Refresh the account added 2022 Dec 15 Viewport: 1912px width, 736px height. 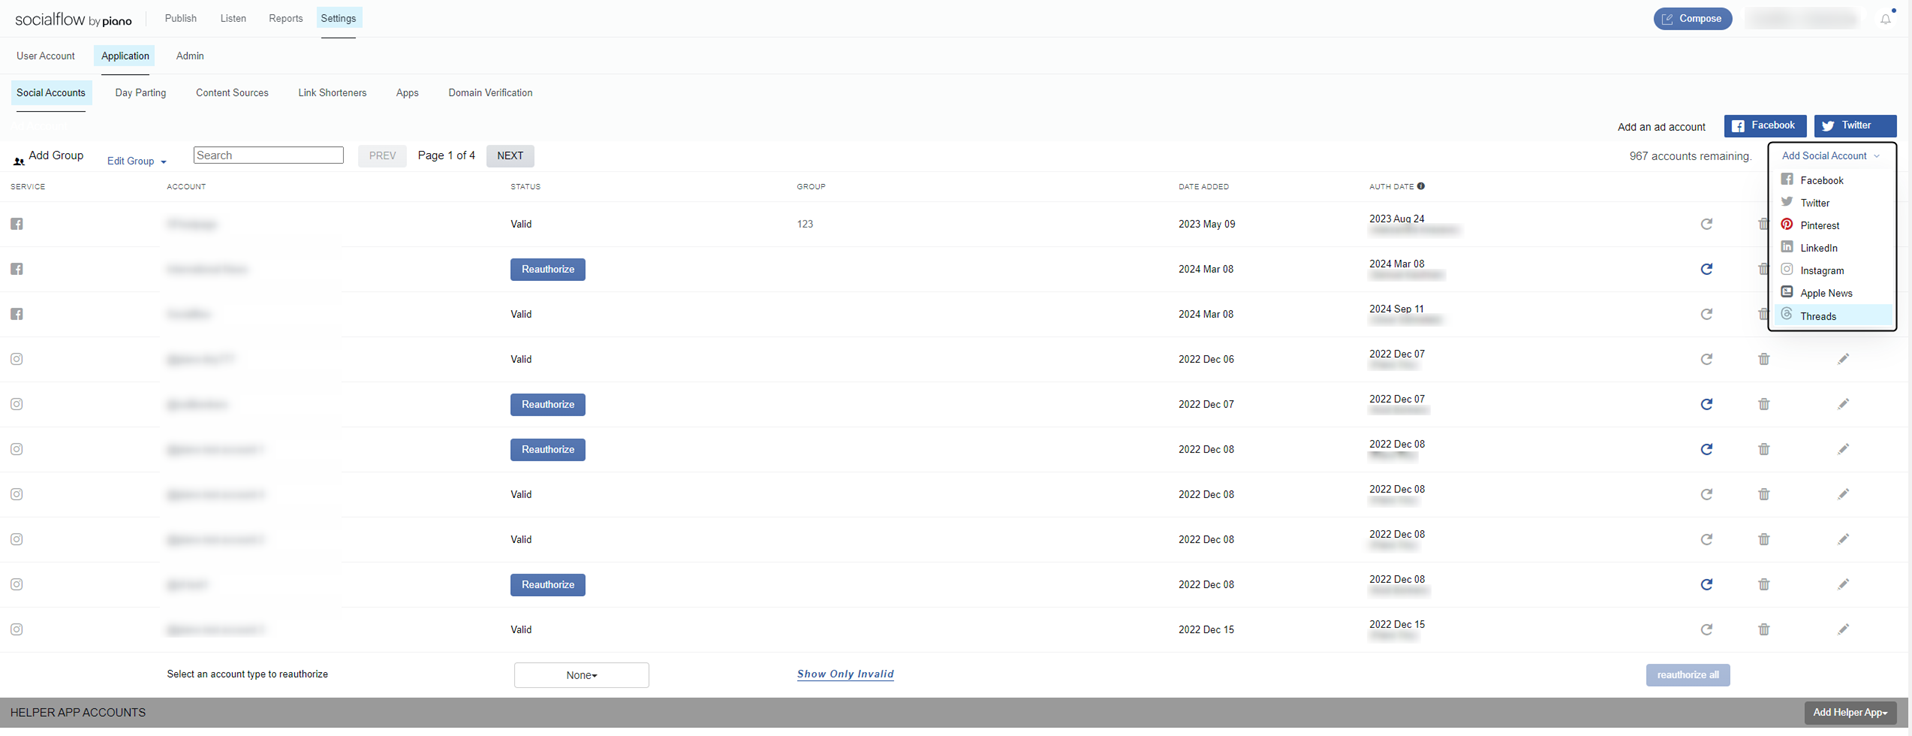coord(1706,629)
